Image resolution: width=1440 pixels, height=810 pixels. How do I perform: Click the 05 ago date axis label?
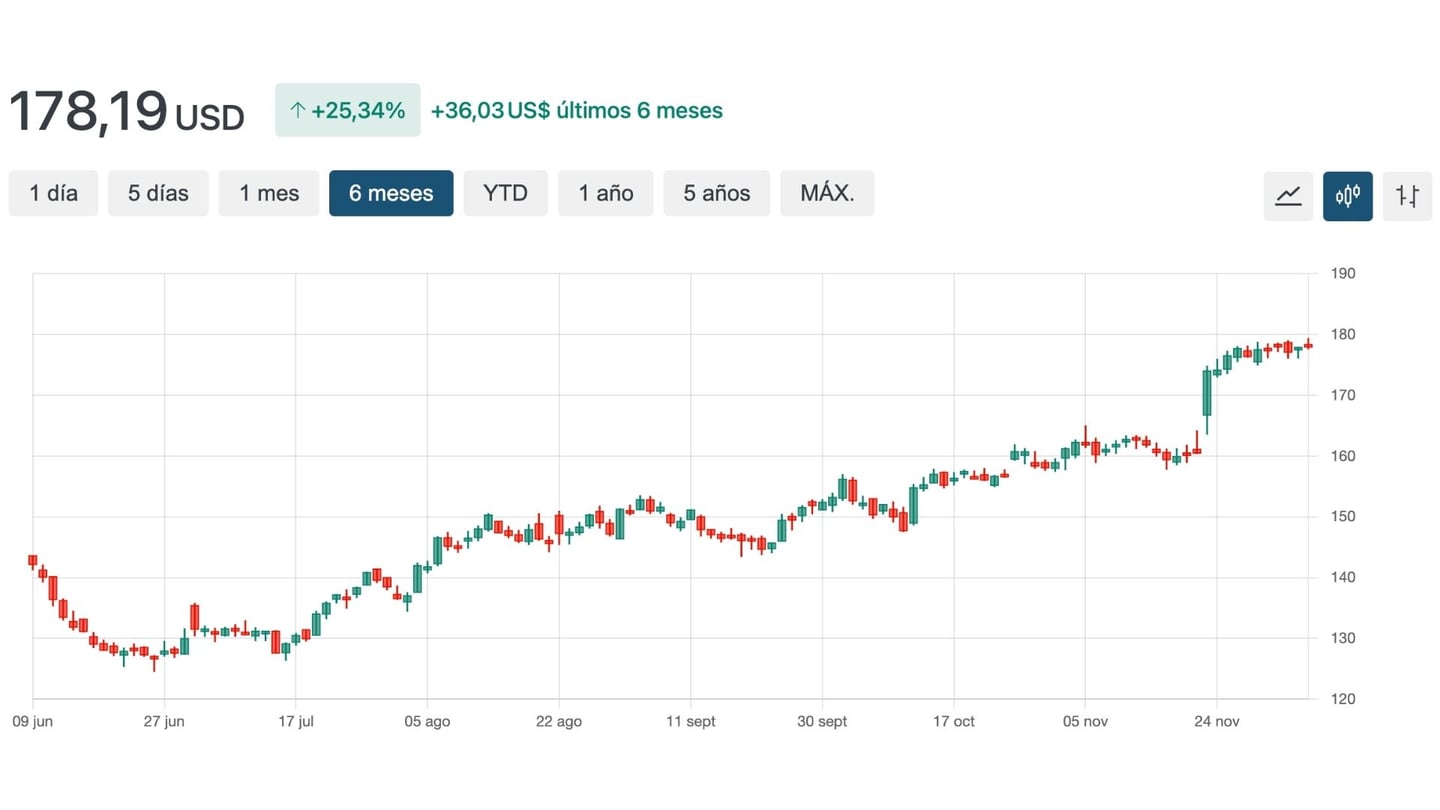coord(427,721)
